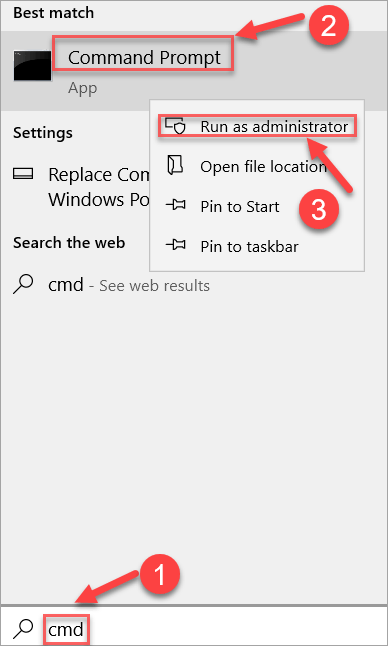Click the Best match heading
388x646 pixels.
[54, 13]
